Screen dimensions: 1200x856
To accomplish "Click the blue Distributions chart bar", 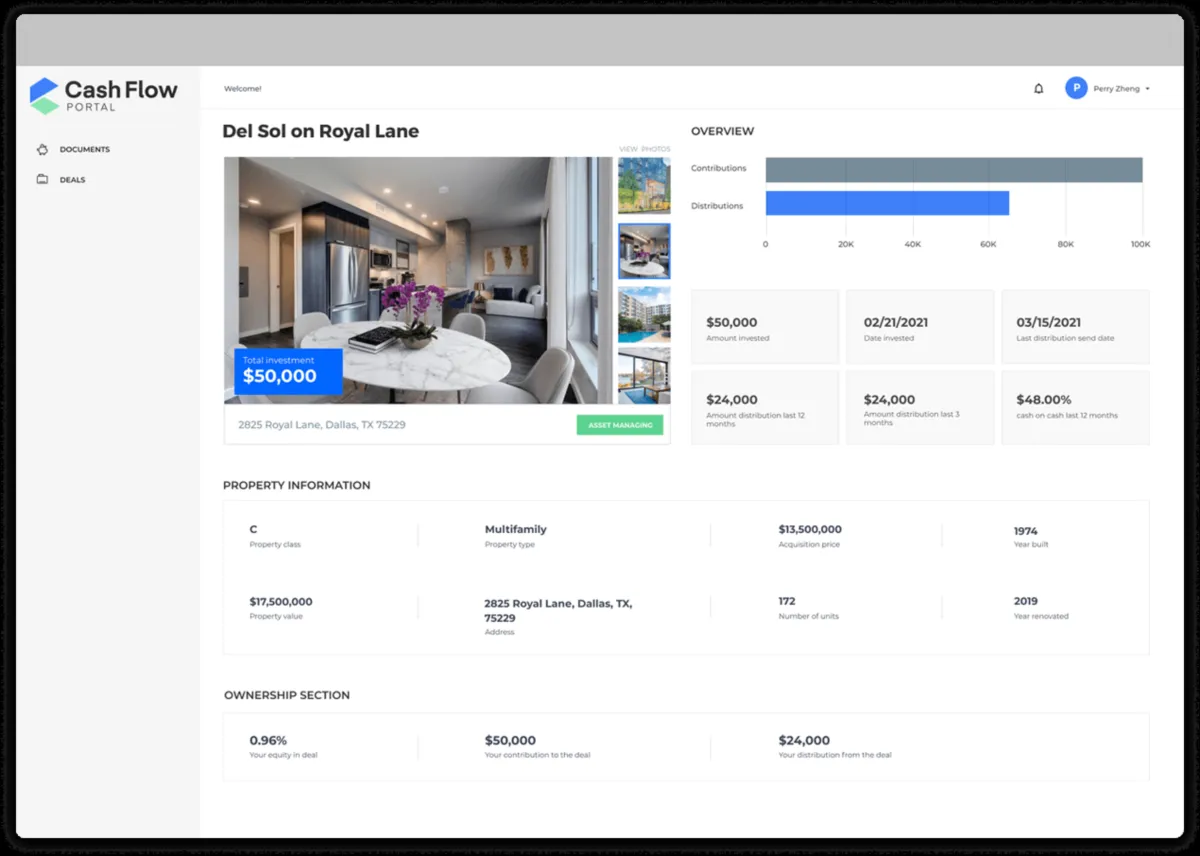I will click(887, 203).
